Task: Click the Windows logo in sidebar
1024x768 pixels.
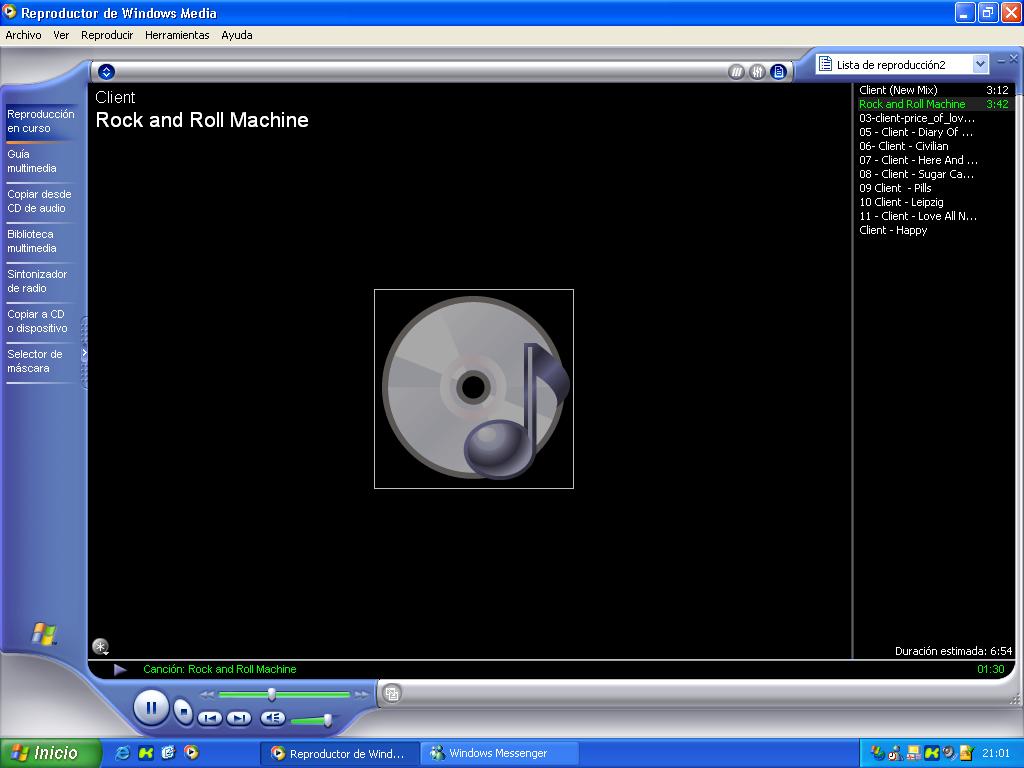Action: (x=44, y=633)
